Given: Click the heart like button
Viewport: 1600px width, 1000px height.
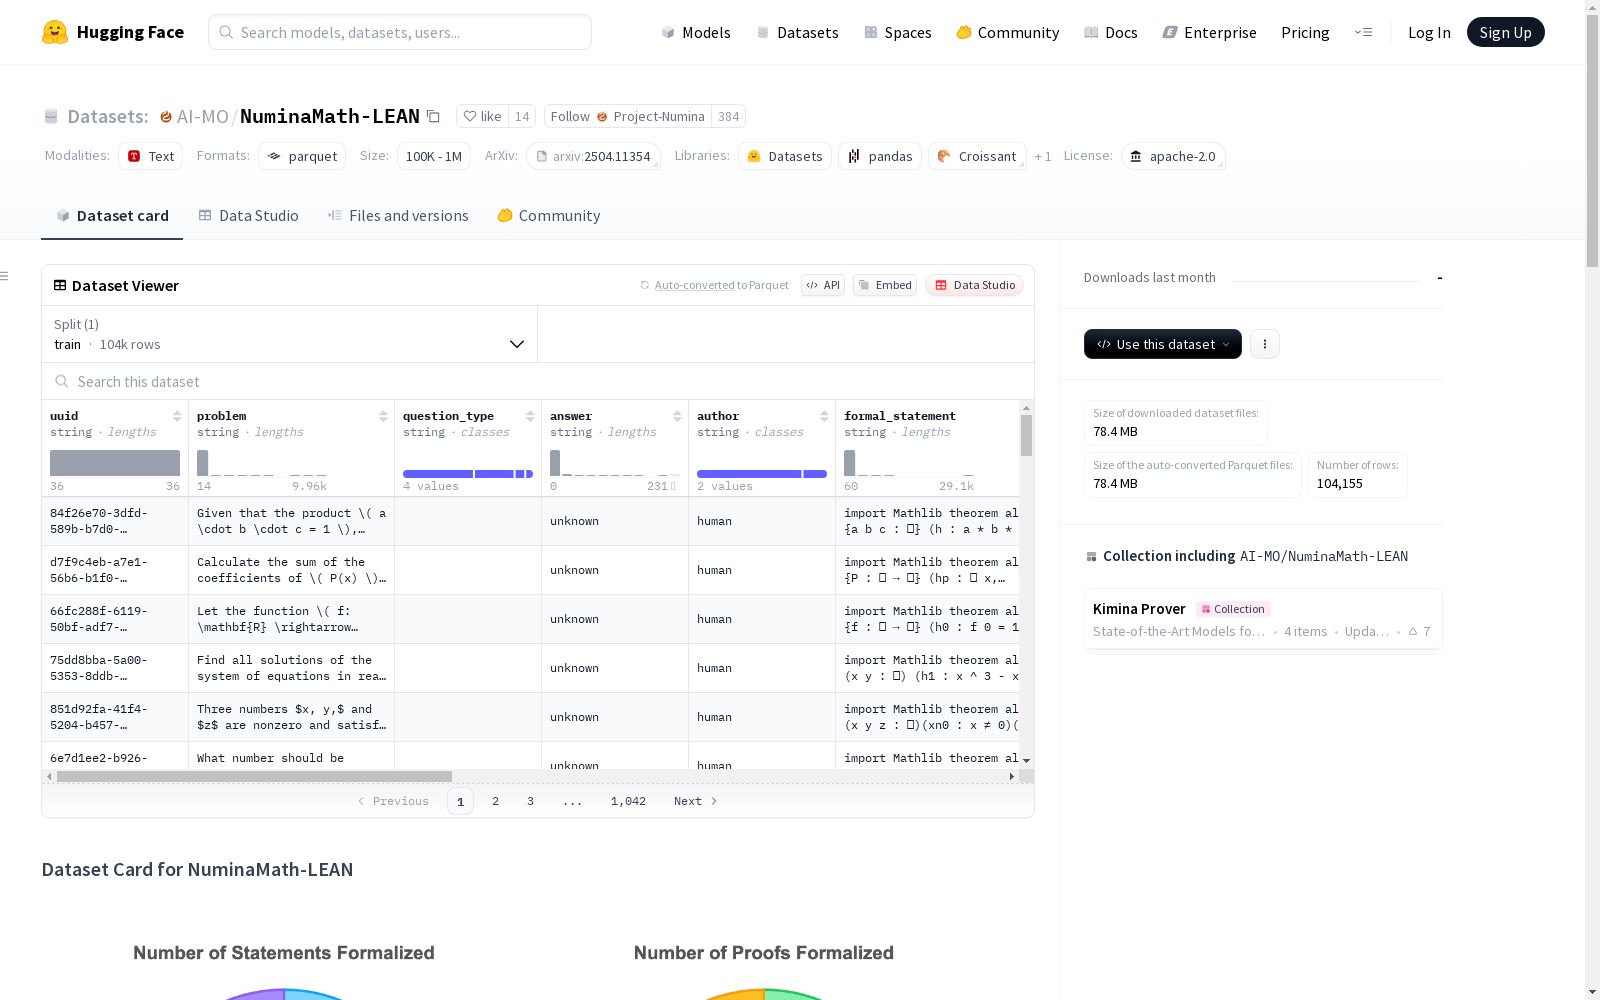Looking at the screenshot, I should coord(483,116).
